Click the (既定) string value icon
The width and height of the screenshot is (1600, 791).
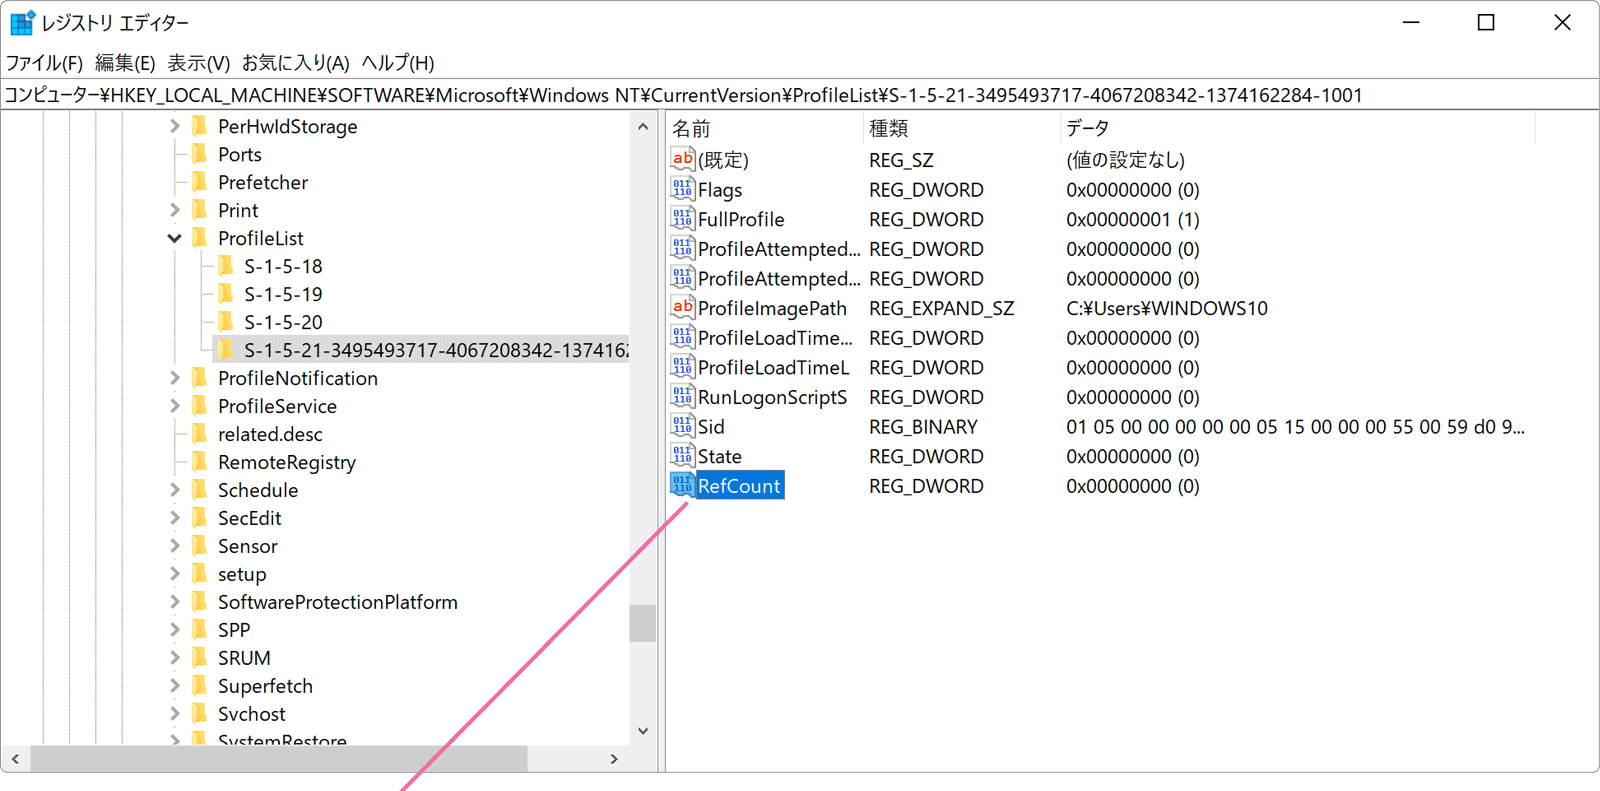pyautogui.click(x=683, y=159)
